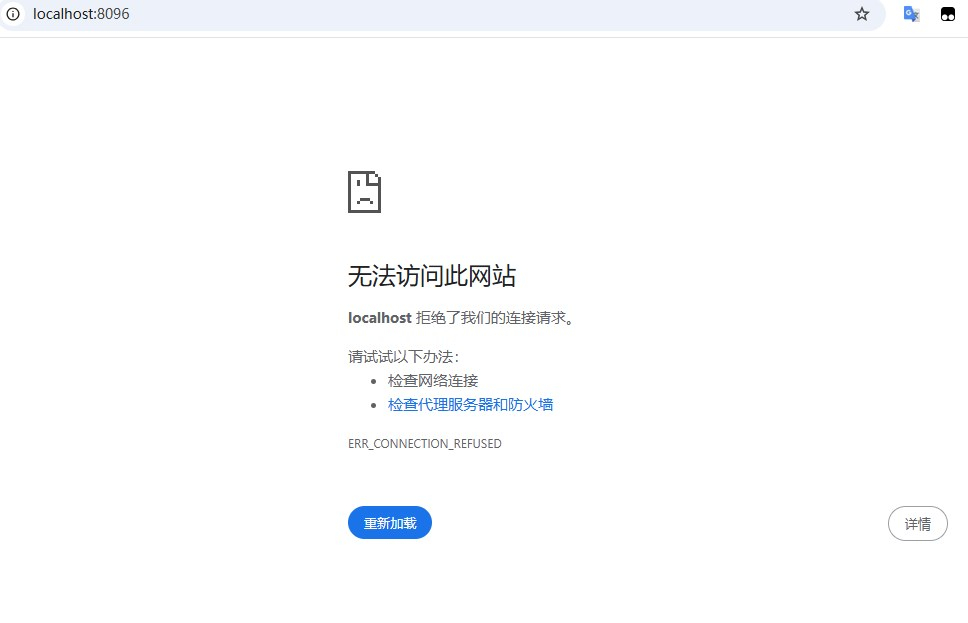Click the ERR_CONNECTION_REFUSED error code text
The width and height of the screenshot is (968, 623).
(x=425, y=443)
